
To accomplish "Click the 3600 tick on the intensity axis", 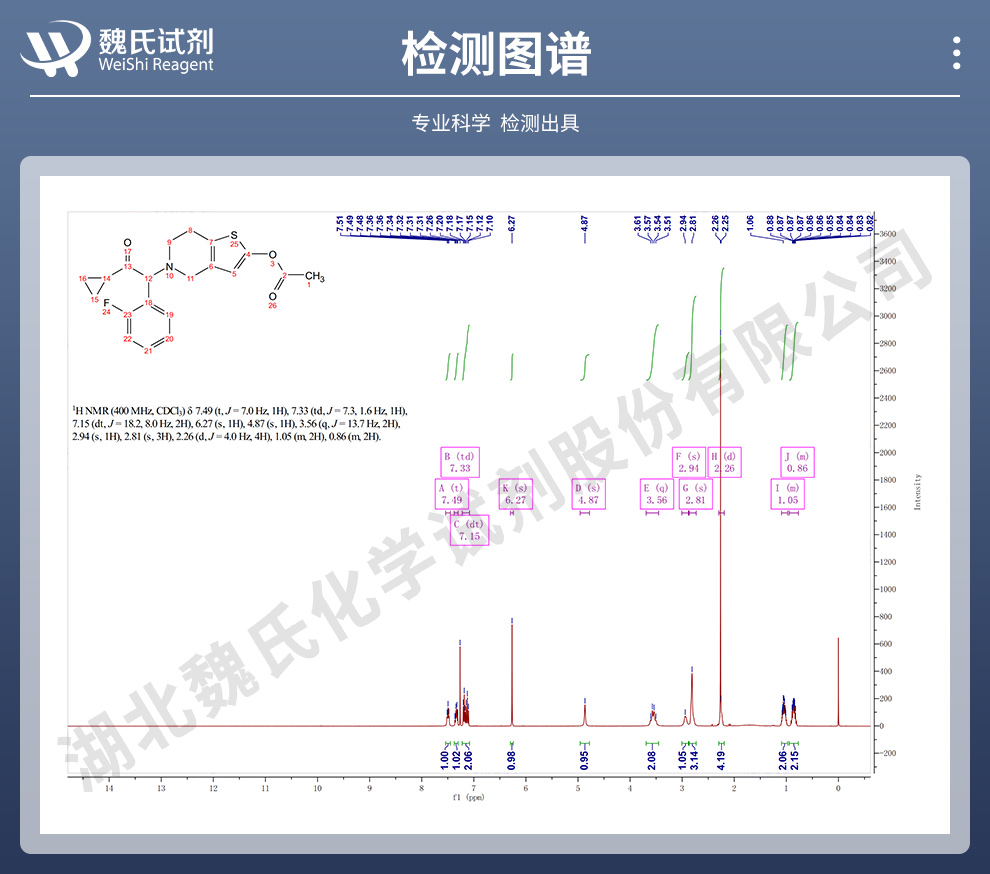I will [888, 234].
